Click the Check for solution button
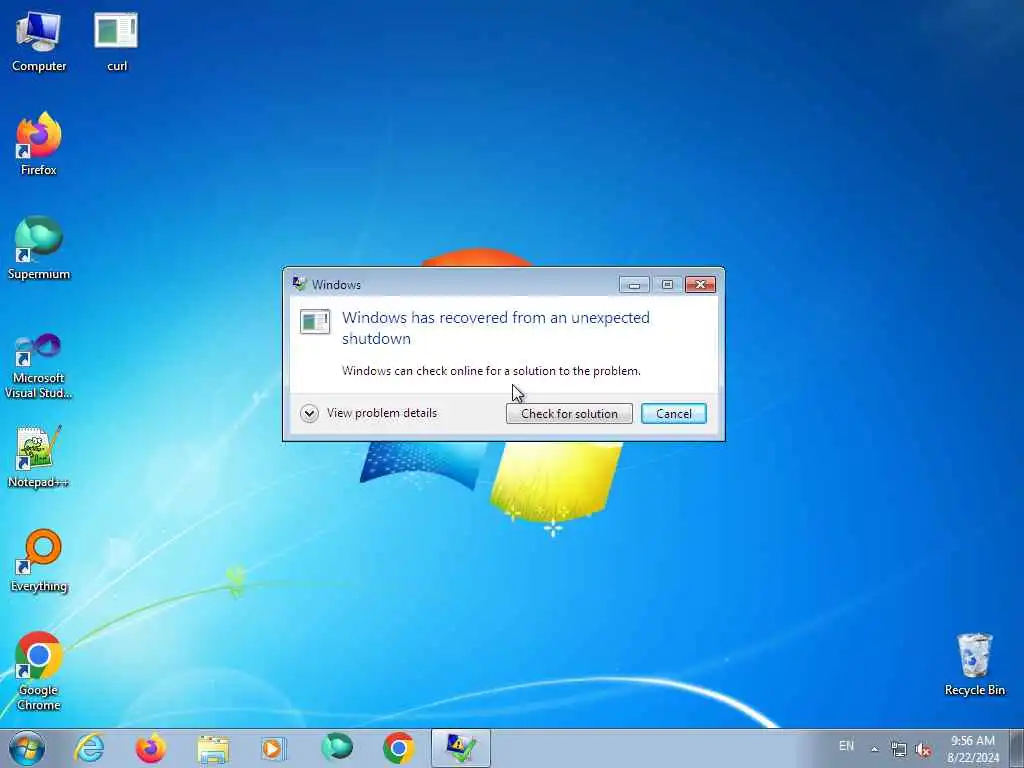Screen dimensions: 1024x768 569,413
